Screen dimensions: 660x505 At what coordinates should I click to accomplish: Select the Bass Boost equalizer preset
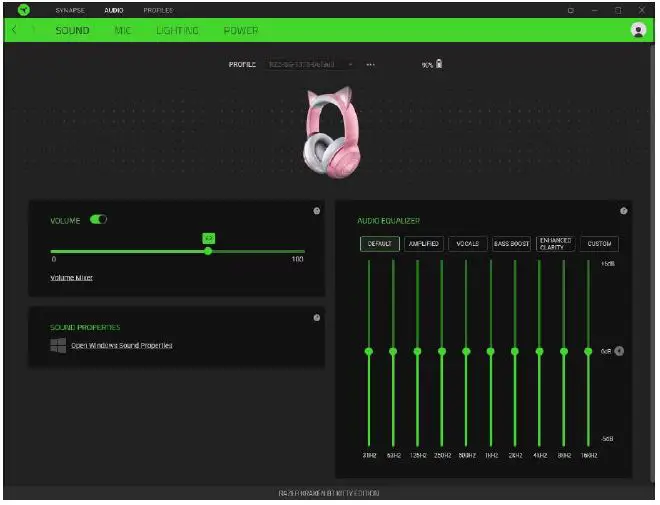(511, 244)
